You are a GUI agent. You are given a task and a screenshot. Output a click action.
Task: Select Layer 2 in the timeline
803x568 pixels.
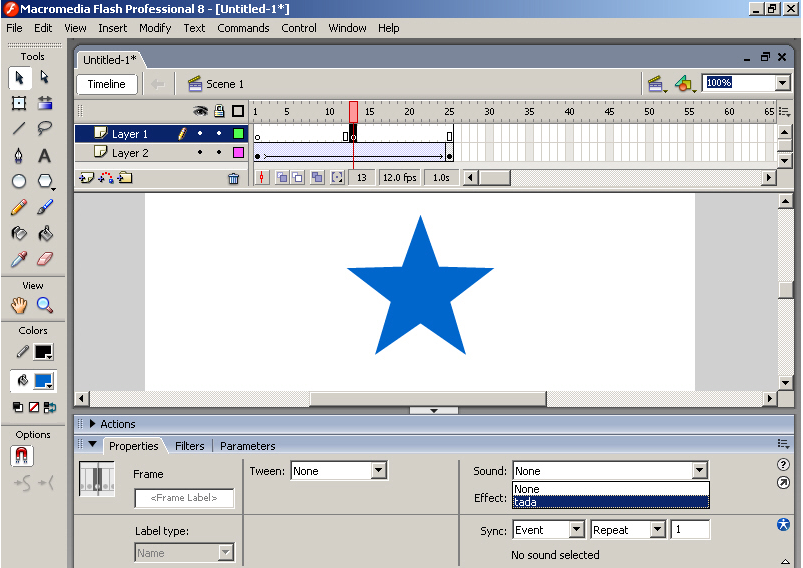[130, 153]
